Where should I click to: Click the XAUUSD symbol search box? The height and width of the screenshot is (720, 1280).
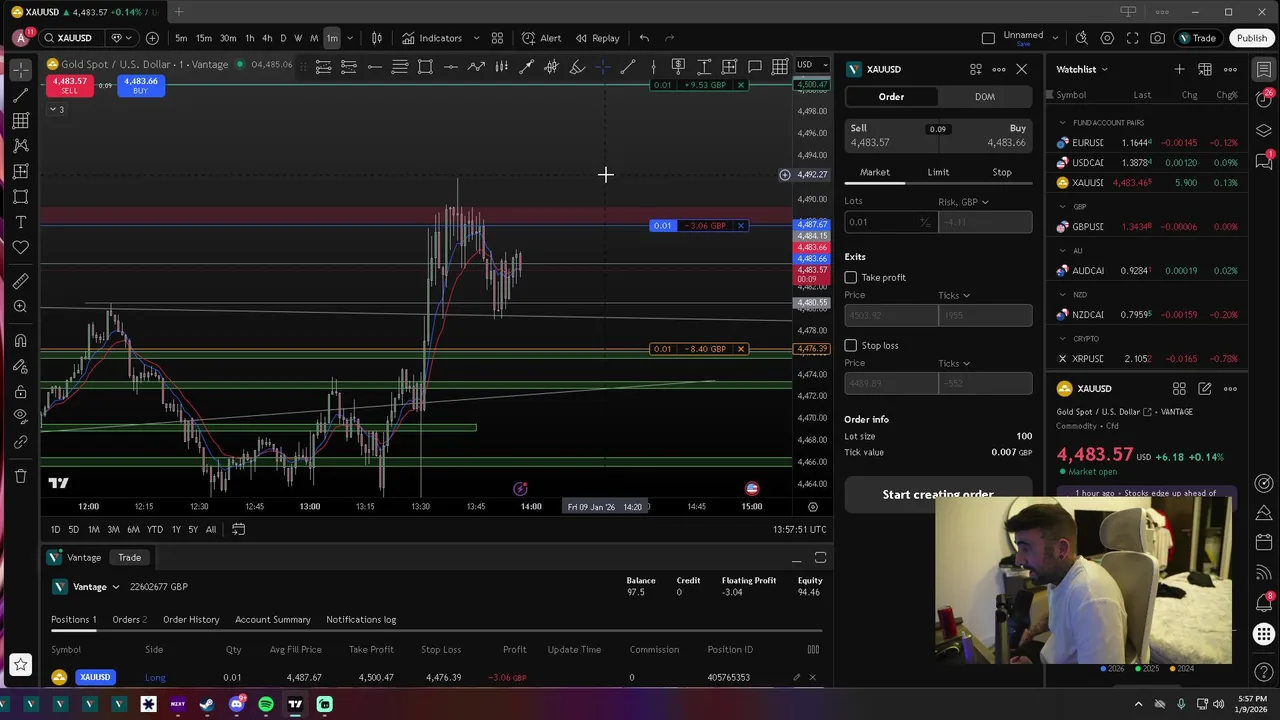(72, 38)
